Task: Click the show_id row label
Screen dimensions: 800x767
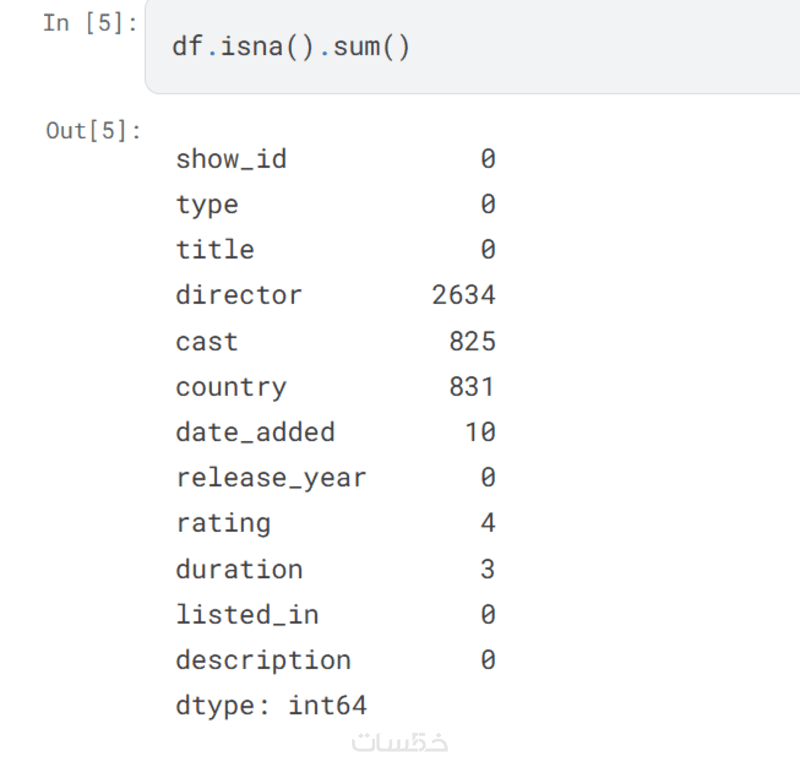Action: point(231,159)
